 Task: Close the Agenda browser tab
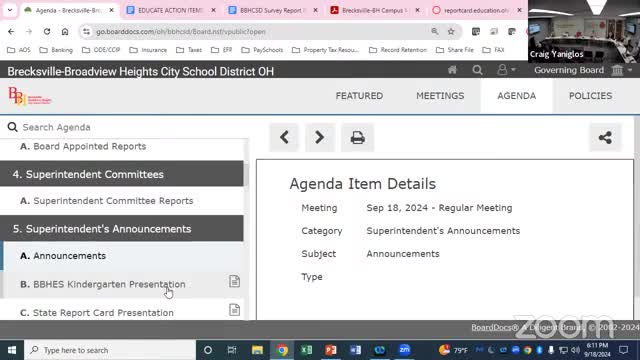(x=111, y=10)
